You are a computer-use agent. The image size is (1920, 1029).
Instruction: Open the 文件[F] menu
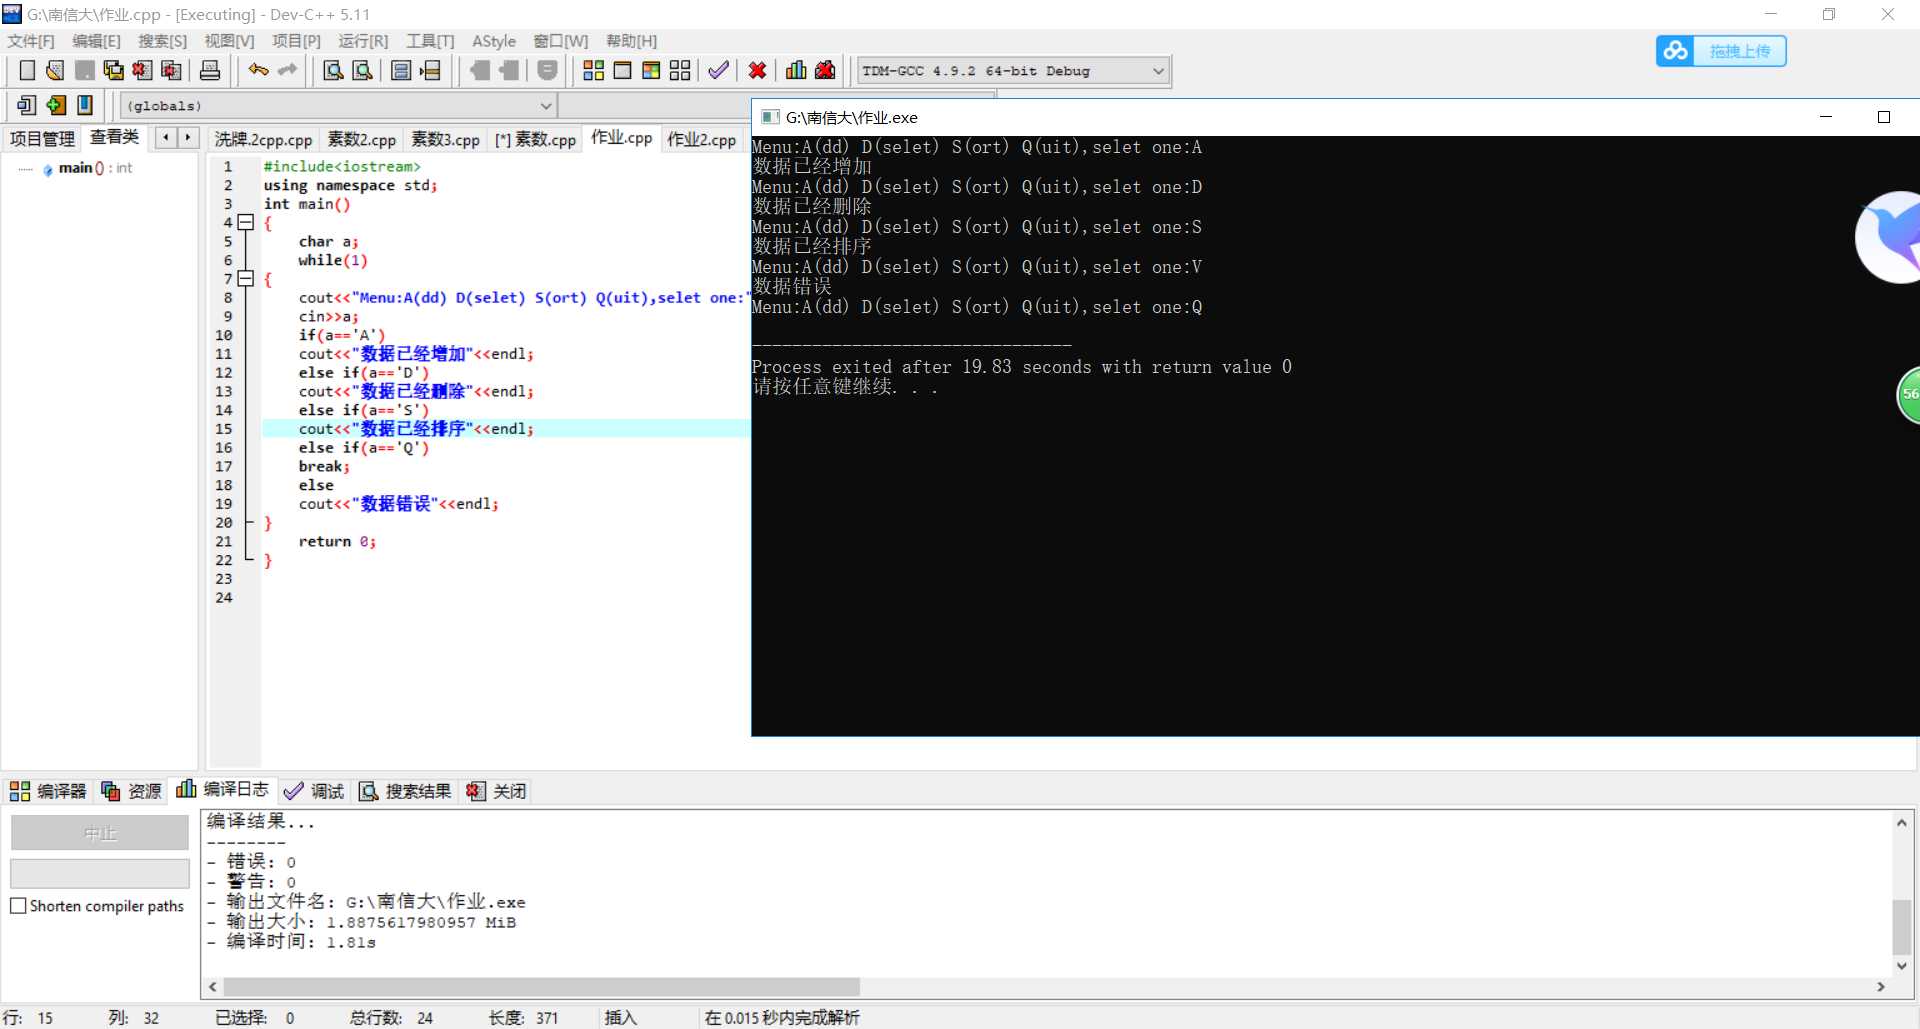click(31, 41)
